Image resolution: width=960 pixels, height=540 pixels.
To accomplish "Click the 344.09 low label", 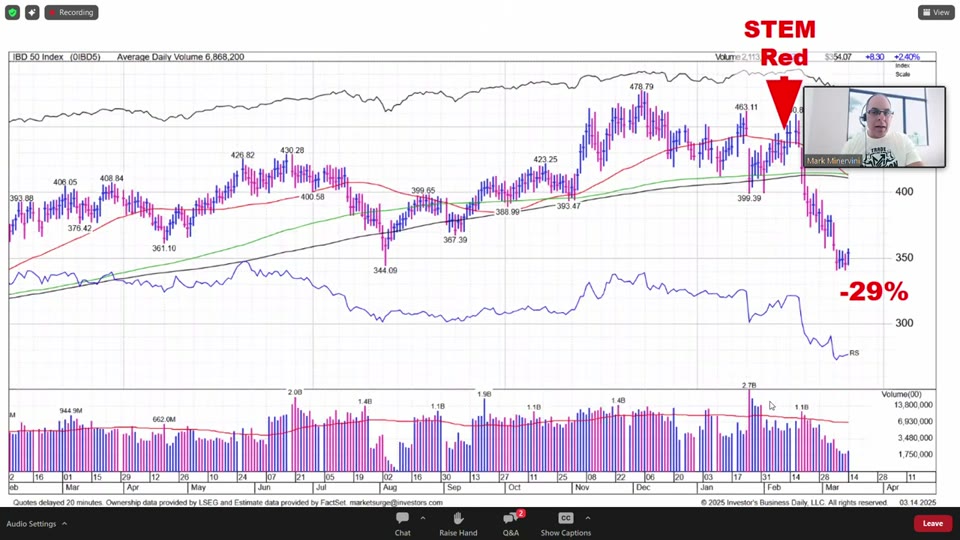I will tap(385, 271).
